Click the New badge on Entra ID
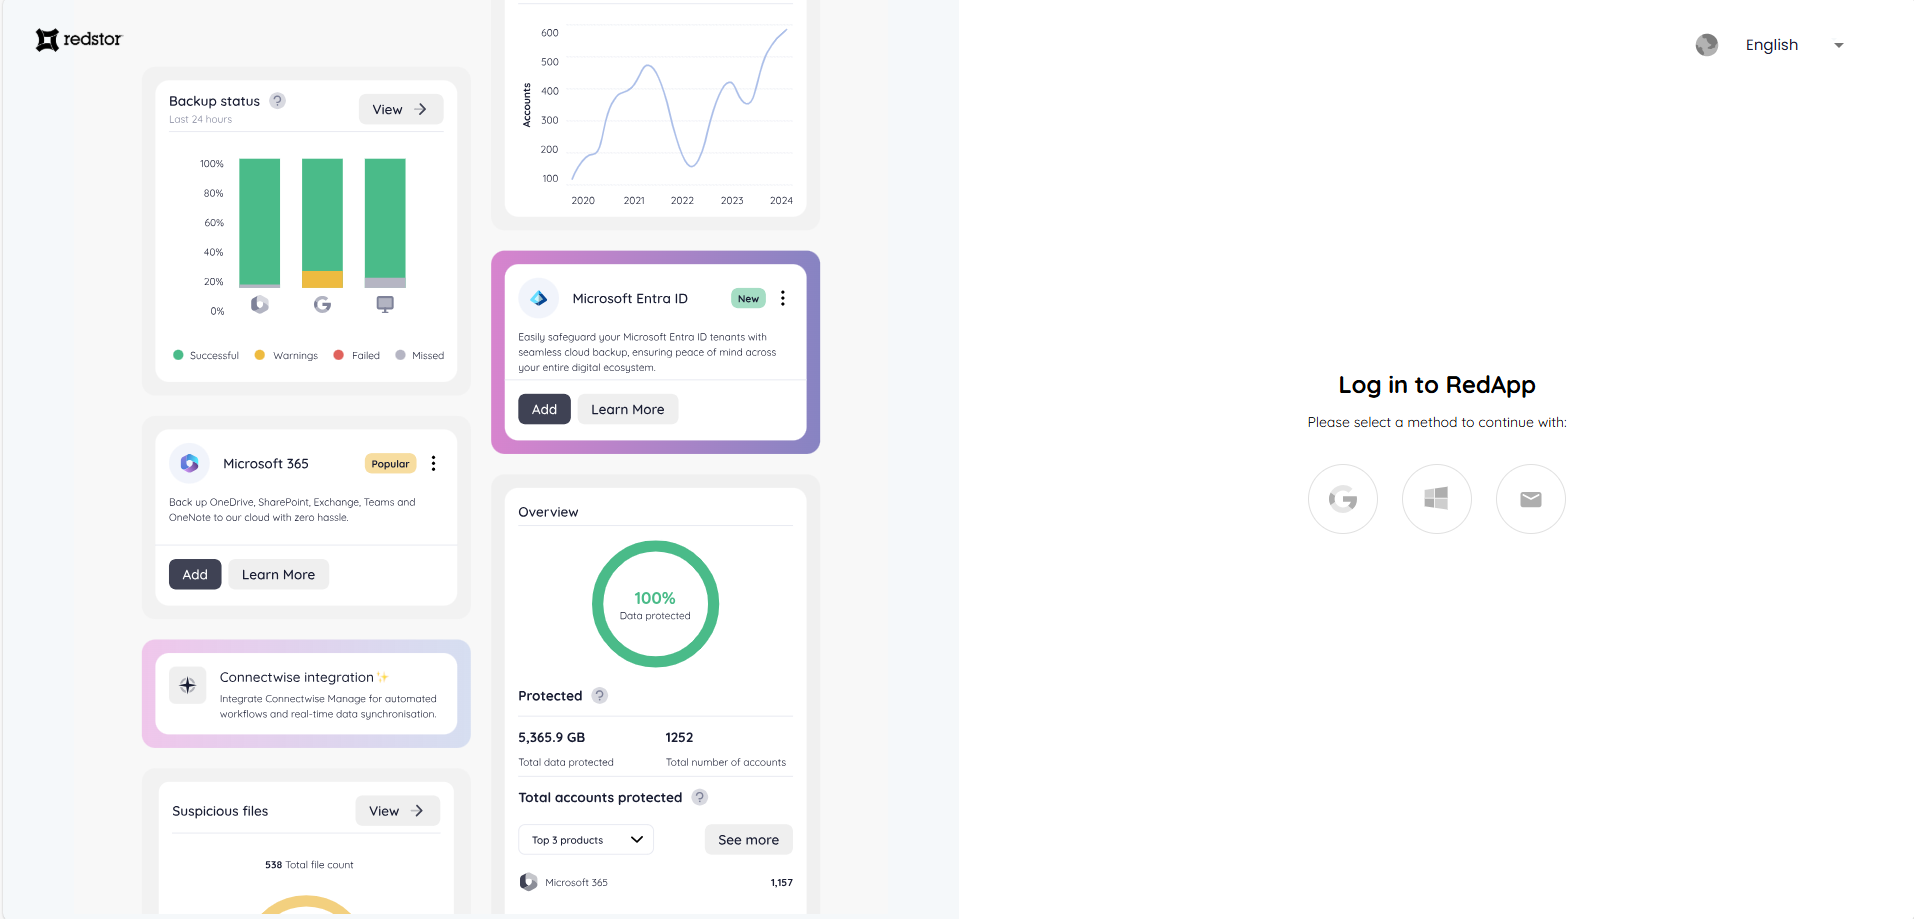 [748, 298]
